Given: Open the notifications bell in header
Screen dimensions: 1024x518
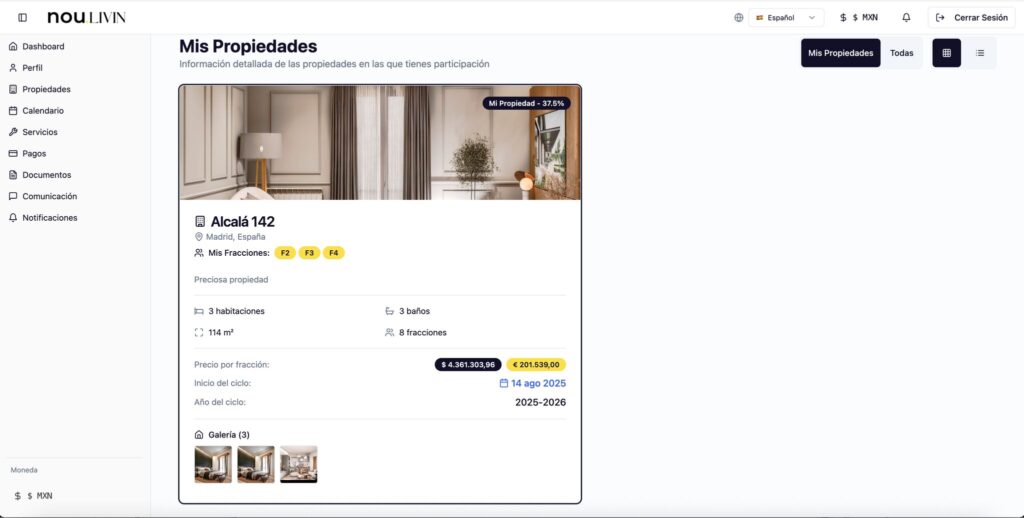Looking at the screenshot, I should pos(906,18).
